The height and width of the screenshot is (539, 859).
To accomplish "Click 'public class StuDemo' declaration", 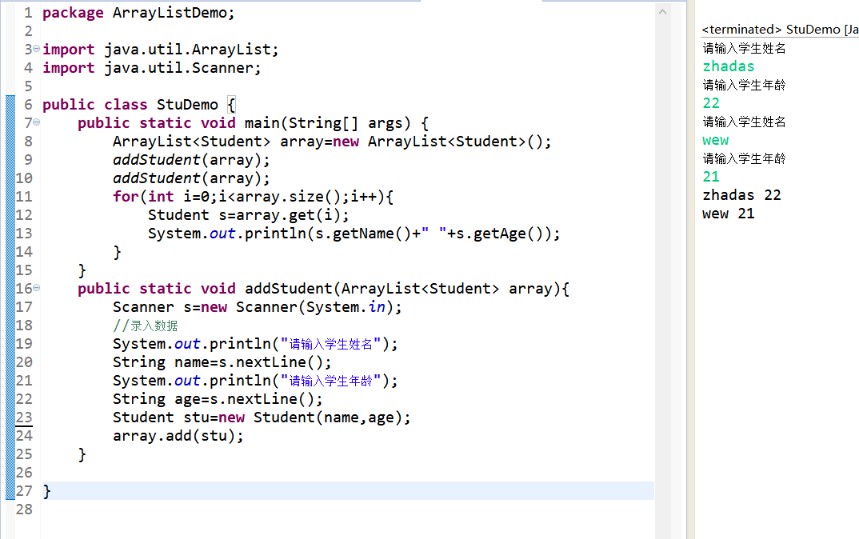I will click(x=130, y=105).
